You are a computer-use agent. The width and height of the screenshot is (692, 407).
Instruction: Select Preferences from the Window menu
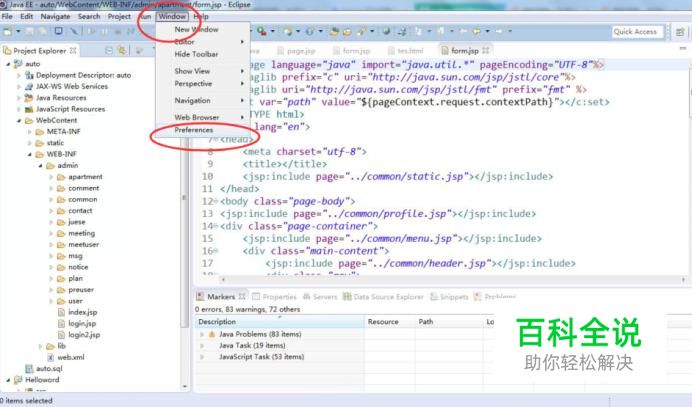194,130
